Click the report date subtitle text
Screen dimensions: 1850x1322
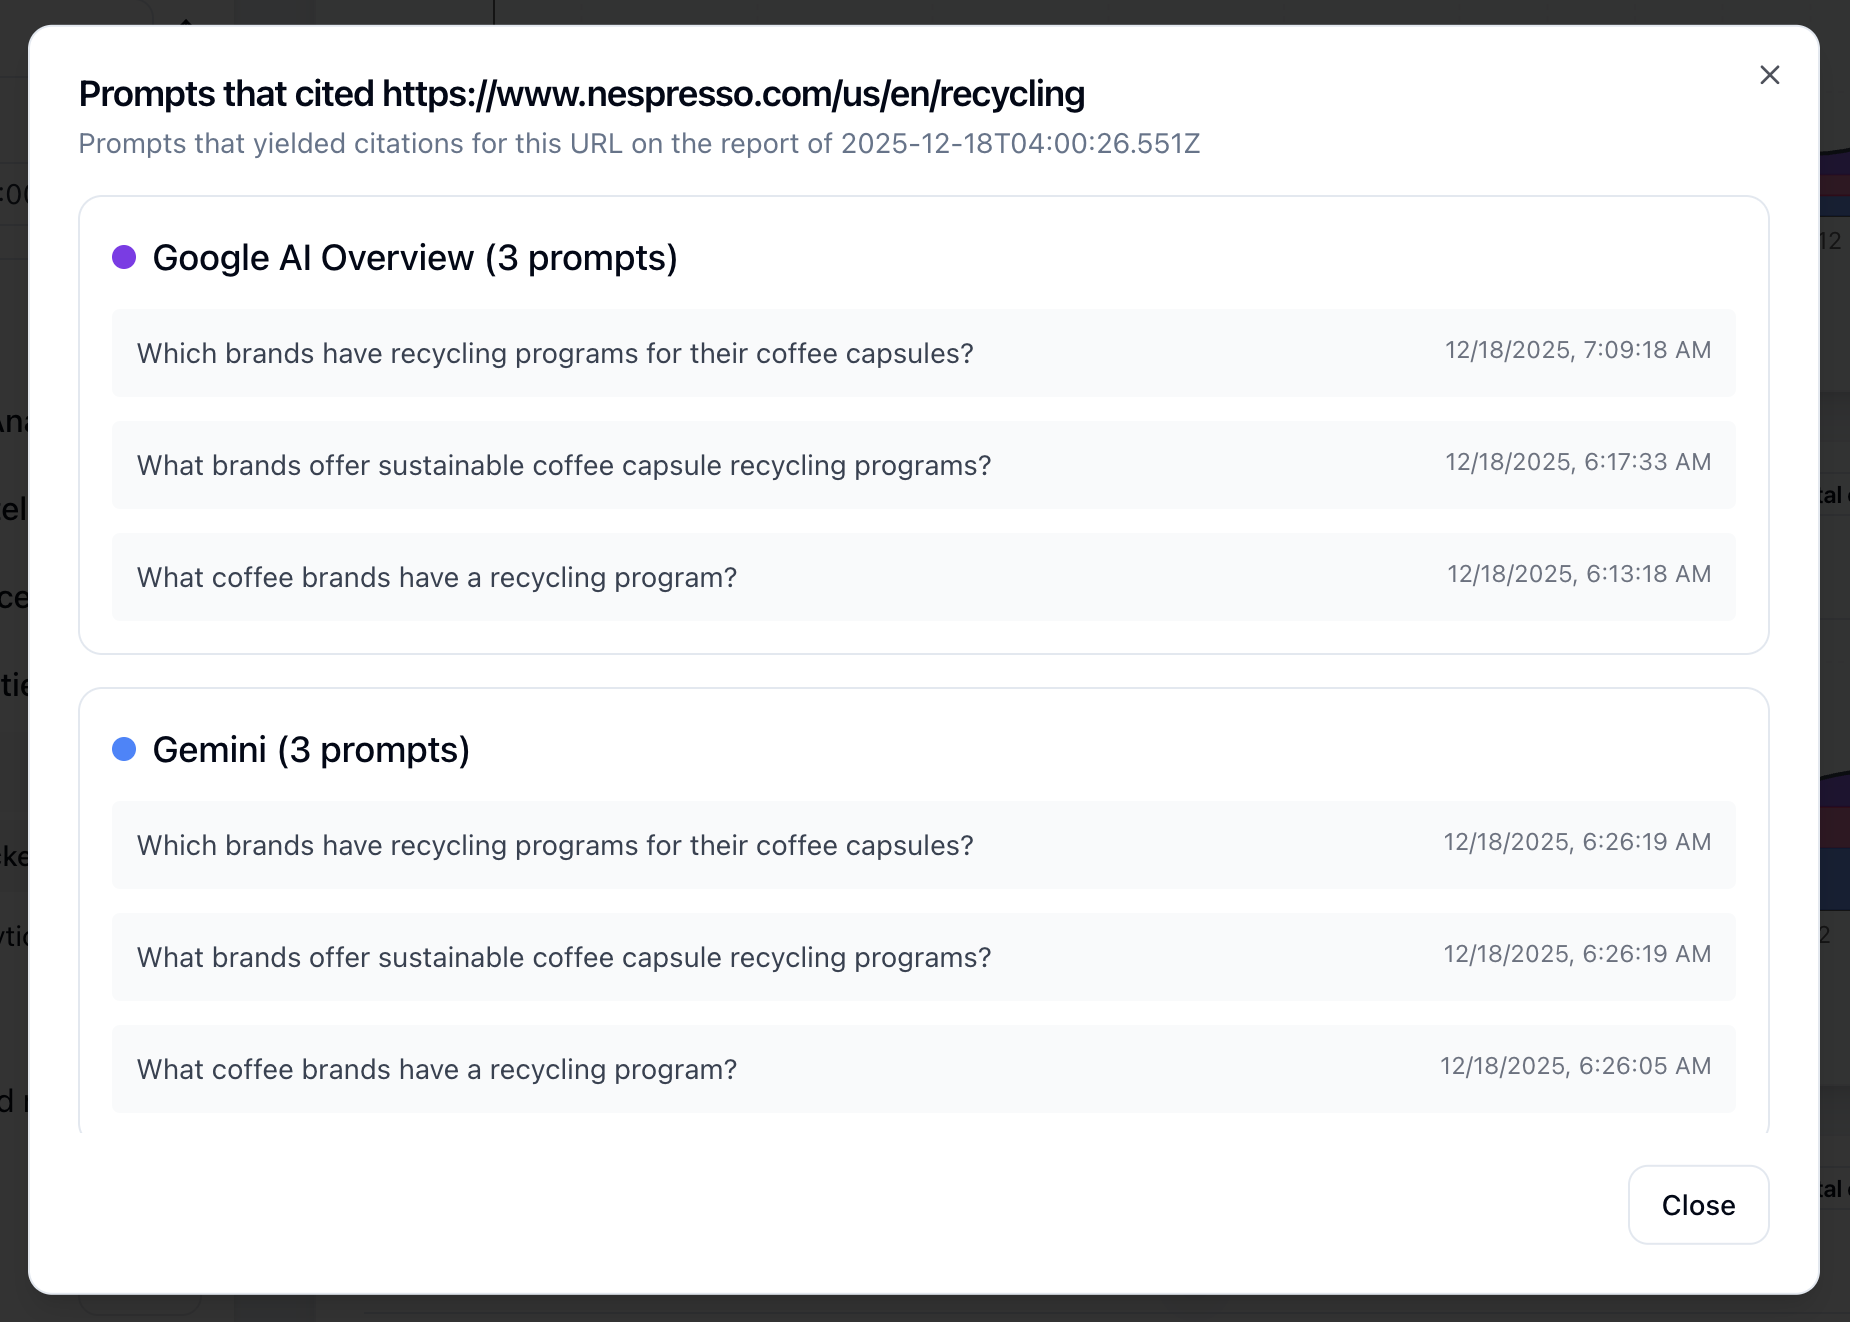pyautogui.click(x=639, y=144)
